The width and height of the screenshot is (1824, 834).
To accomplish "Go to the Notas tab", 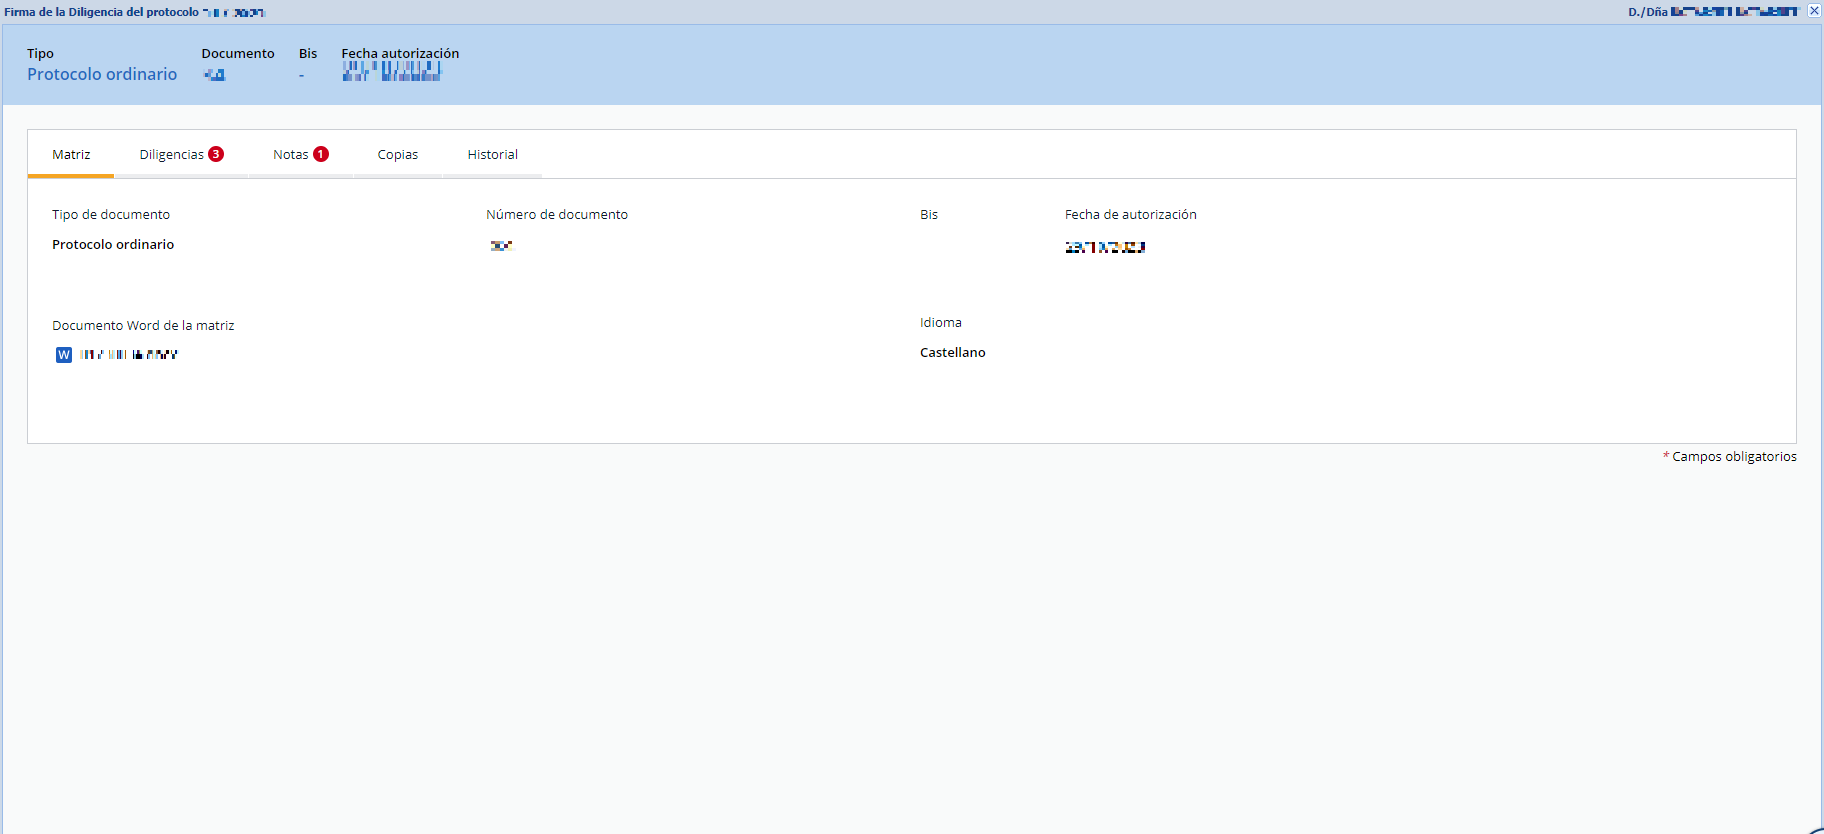I will [290, 155].
